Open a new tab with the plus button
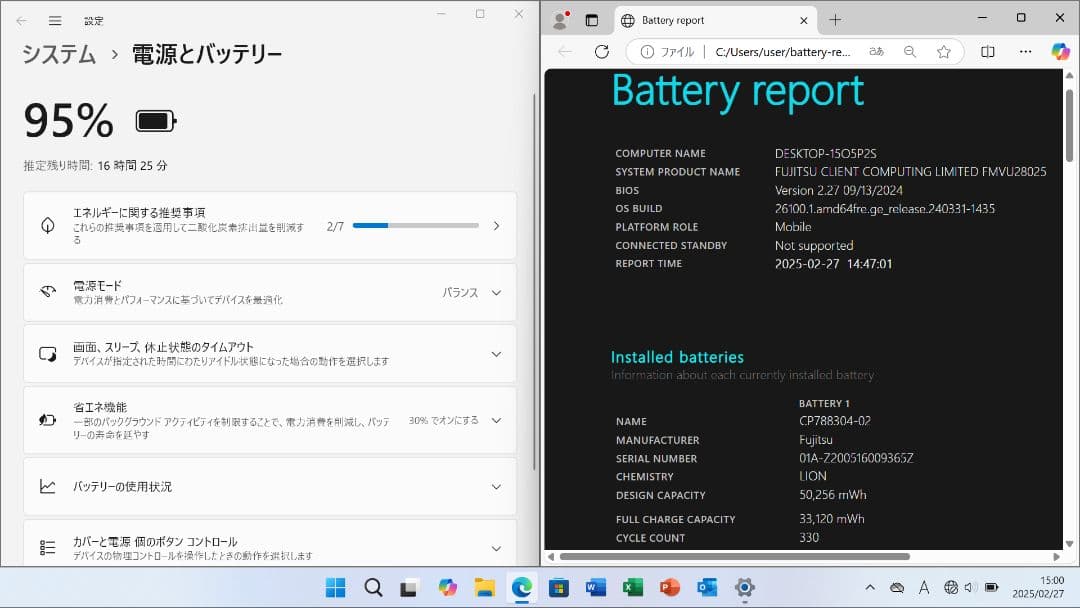The height and width of the screenshot is (608, 1080). (835, 19)
